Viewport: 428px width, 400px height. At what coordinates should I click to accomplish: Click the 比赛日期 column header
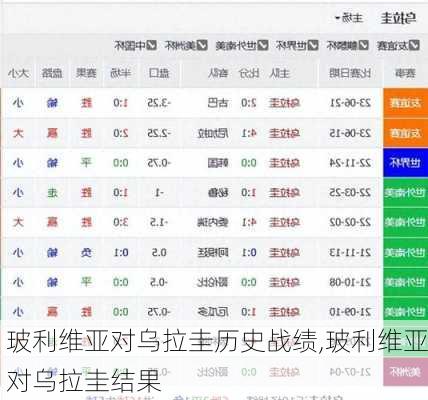click(x=350, y=73)
